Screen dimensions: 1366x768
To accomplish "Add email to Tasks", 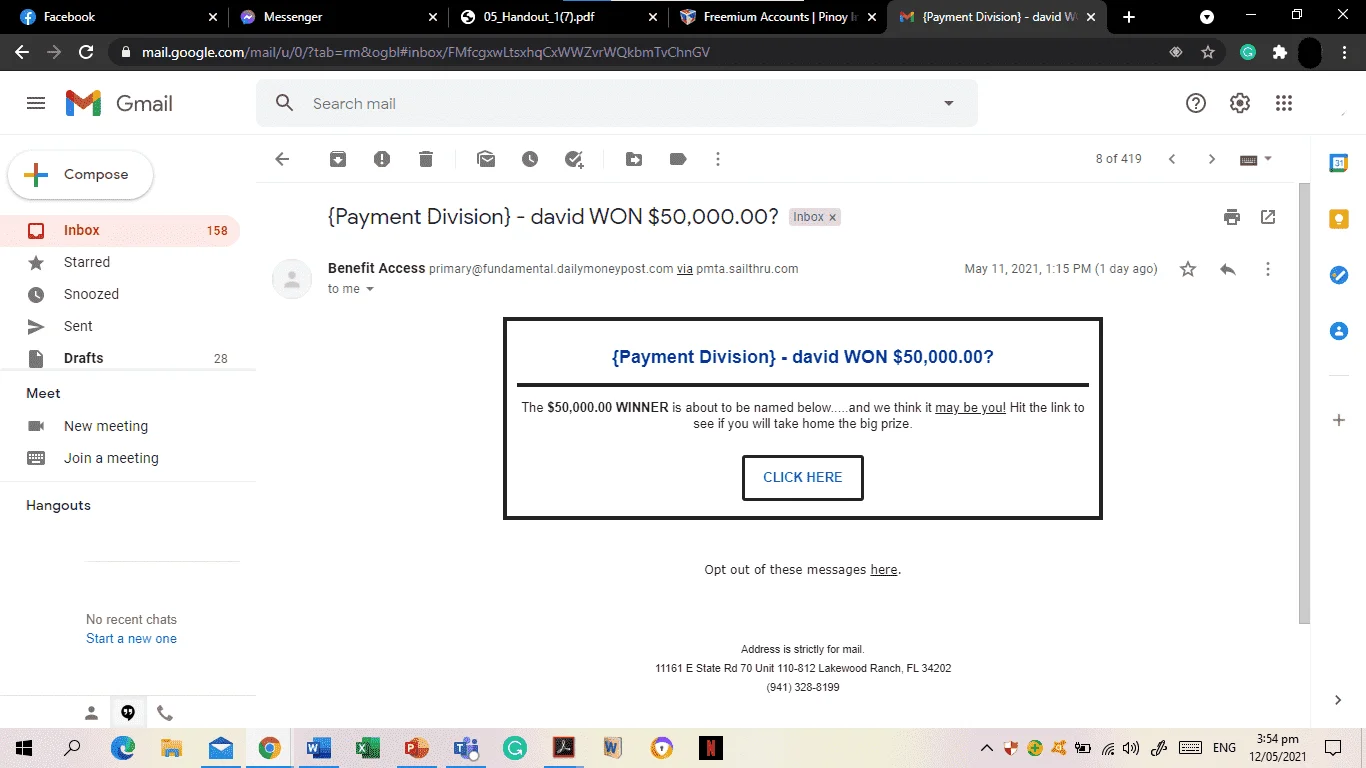I will pyautogui.click(x=574, y=159).
